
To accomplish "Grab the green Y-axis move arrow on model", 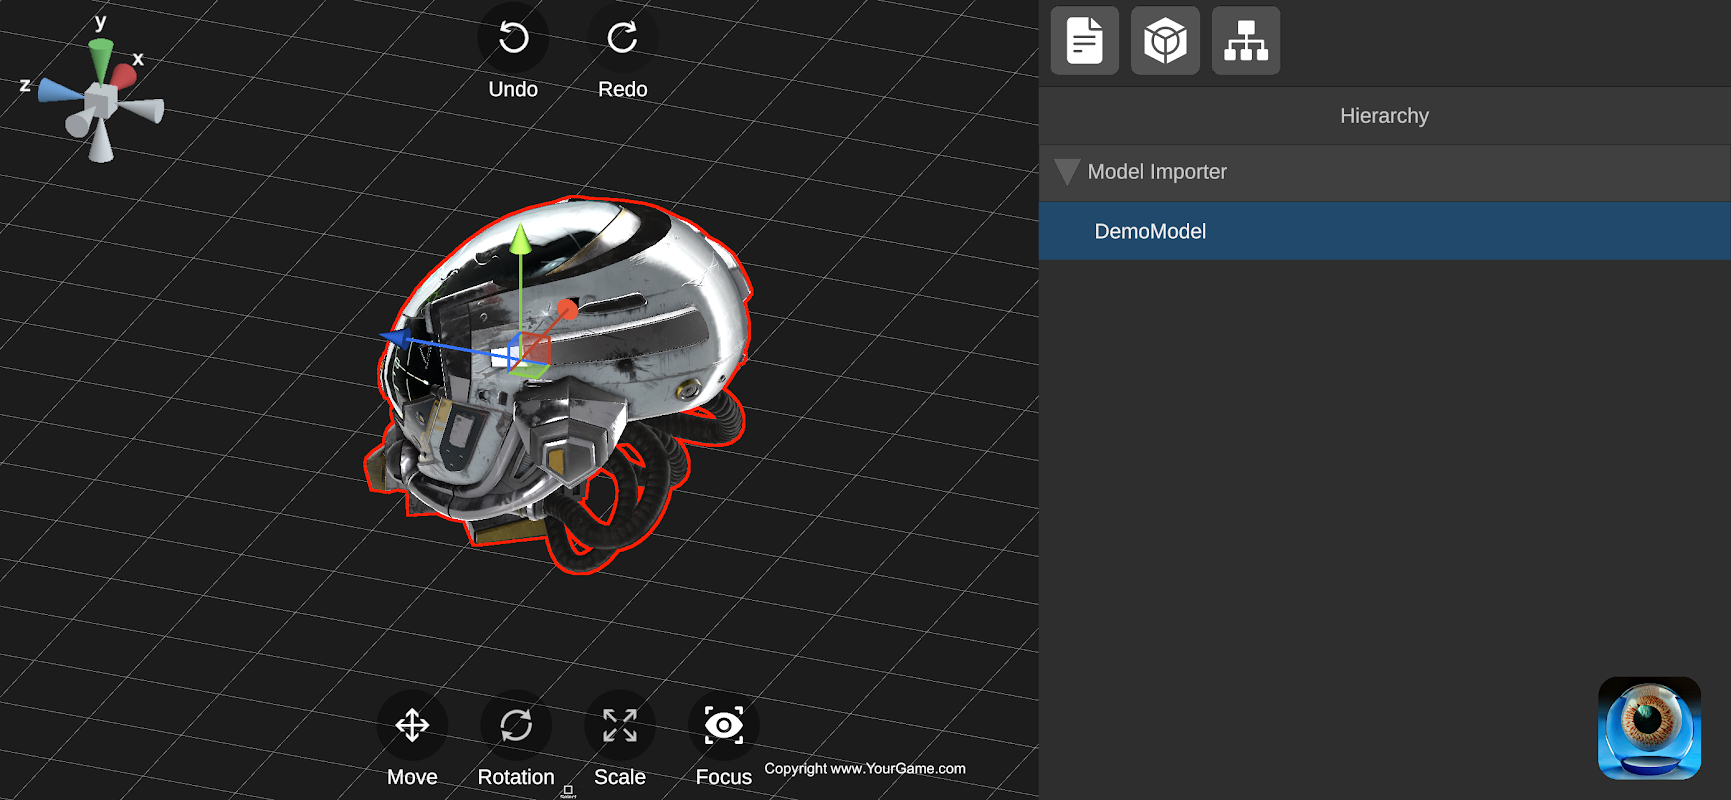I will [x=520, y=240].
